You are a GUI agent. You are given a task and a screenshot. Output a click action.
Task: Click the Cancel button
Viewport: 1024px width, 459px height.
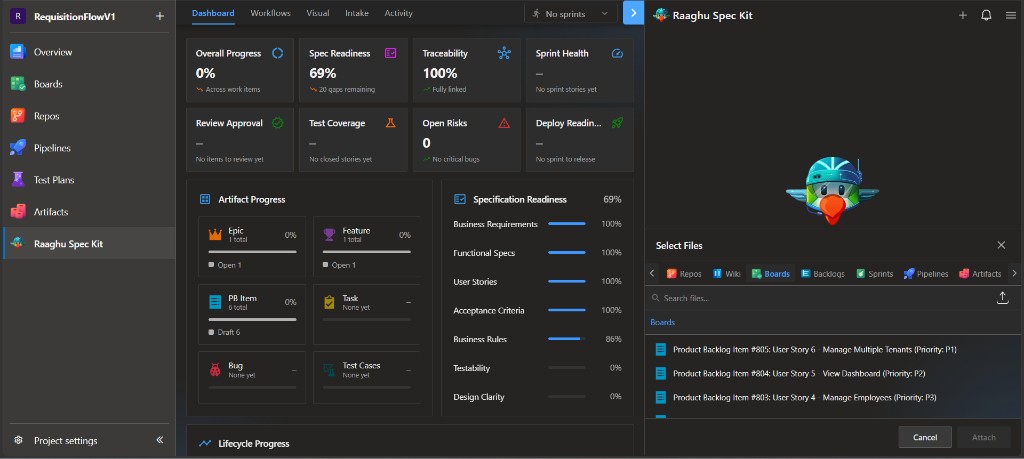click(925, 437)
